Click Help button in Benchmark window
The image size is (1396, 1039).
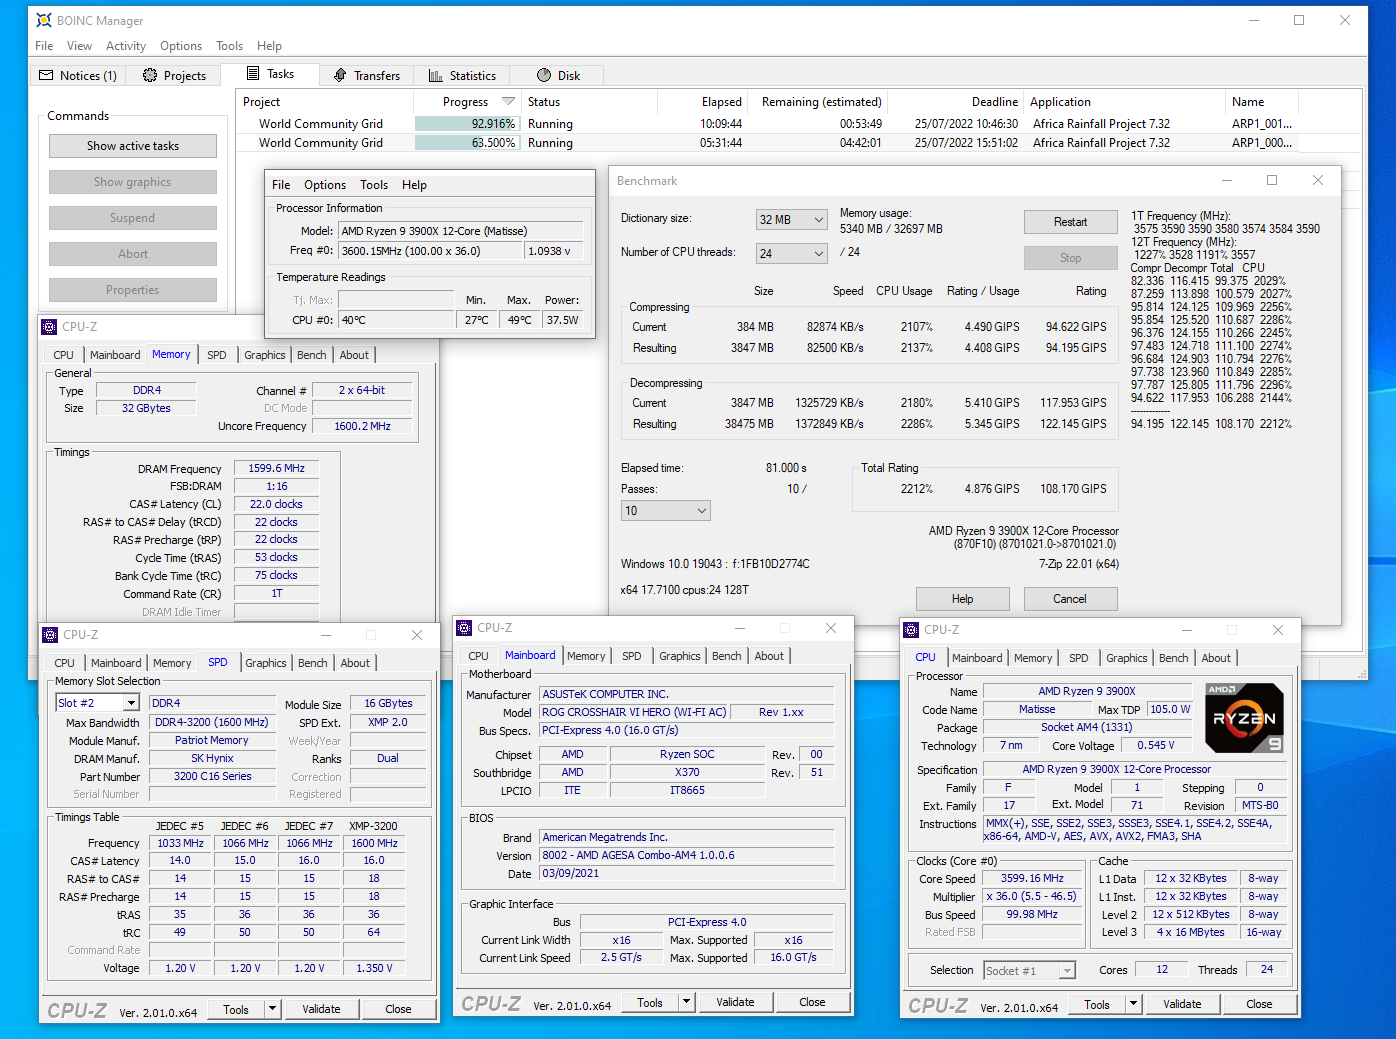(x=962, y=599)
